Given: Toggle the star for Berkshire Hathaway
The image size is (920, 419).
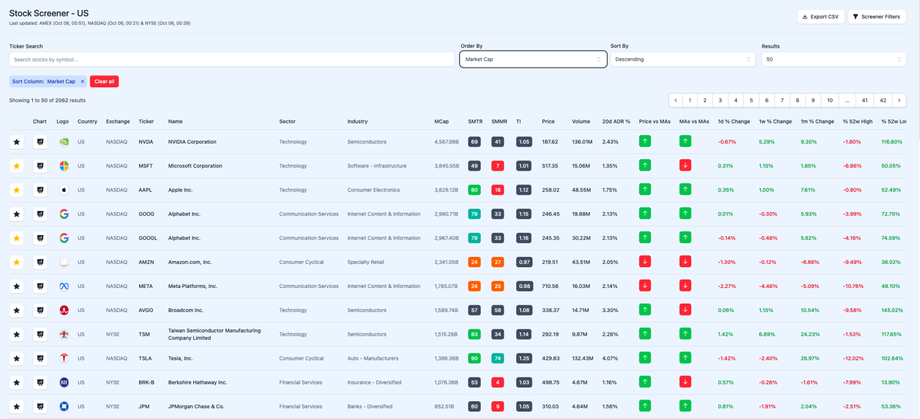Looking at the screenshot, I should [17, 382].
